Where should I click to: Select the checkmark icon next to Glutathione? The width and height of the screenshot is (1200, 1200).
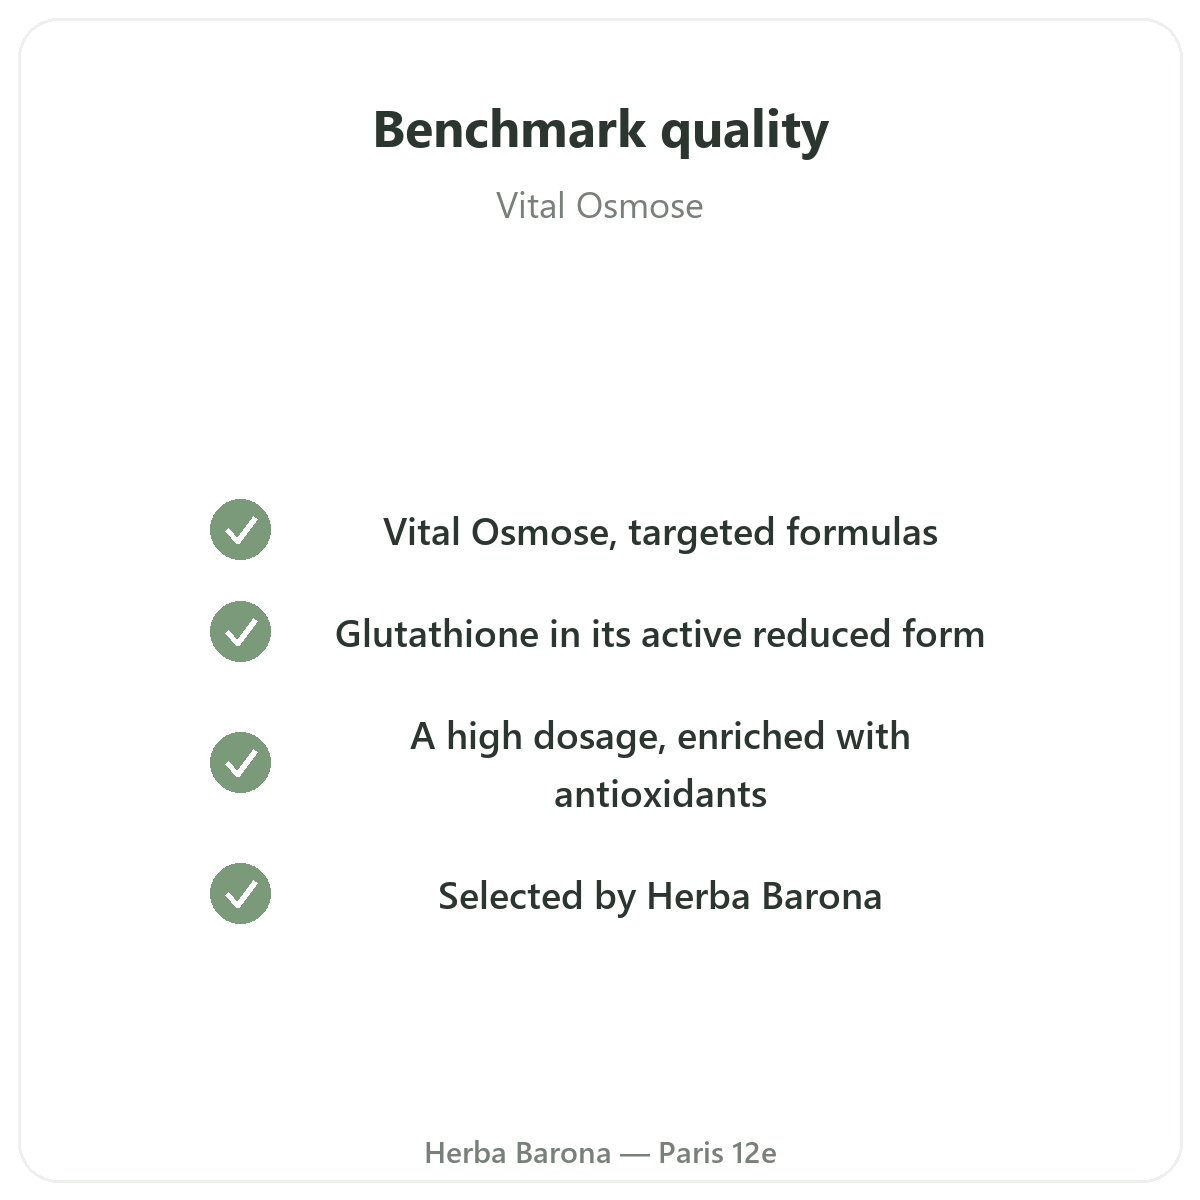pos(240,631)
